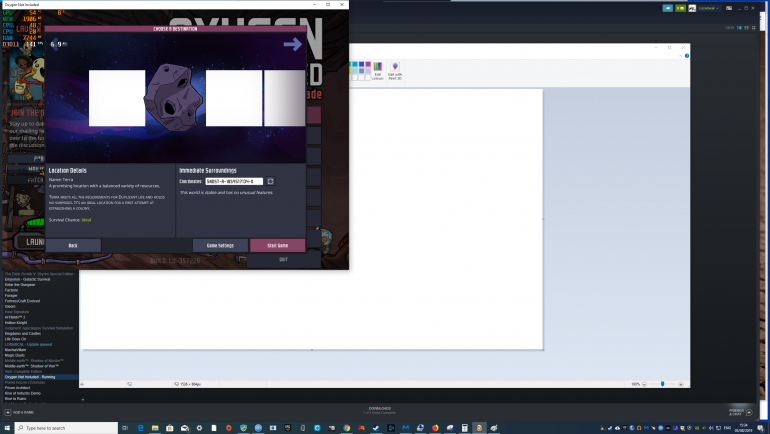770x434 pixels.
Task: Open Settings gear on taskbar
Action: pyautogui.click(x=199, y=428)
